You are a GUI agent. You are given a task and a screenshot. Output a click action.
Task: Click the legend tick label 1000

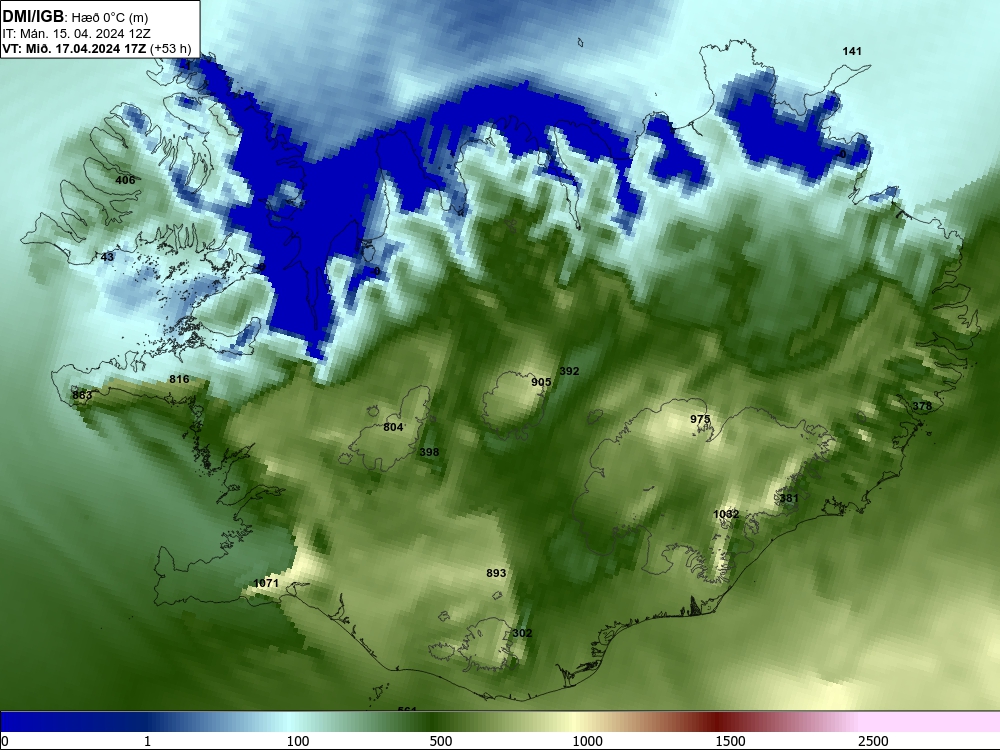[x=587, y=741]
